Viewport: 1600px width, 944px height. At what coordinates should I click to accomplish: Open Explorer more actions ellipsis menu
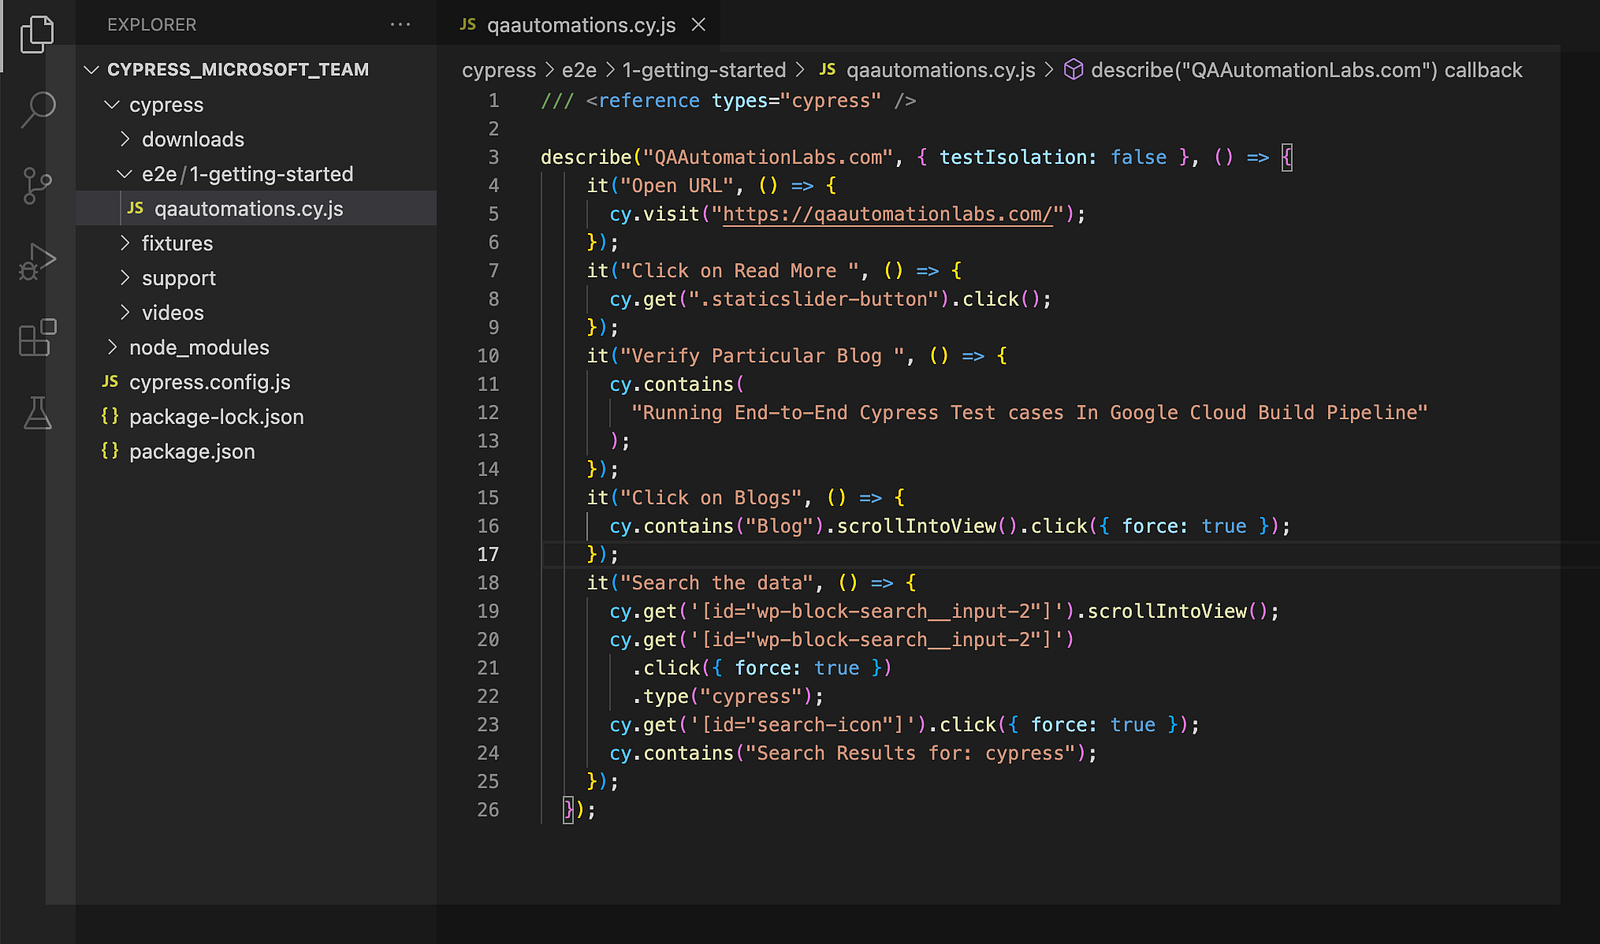[x=400, y=24]
